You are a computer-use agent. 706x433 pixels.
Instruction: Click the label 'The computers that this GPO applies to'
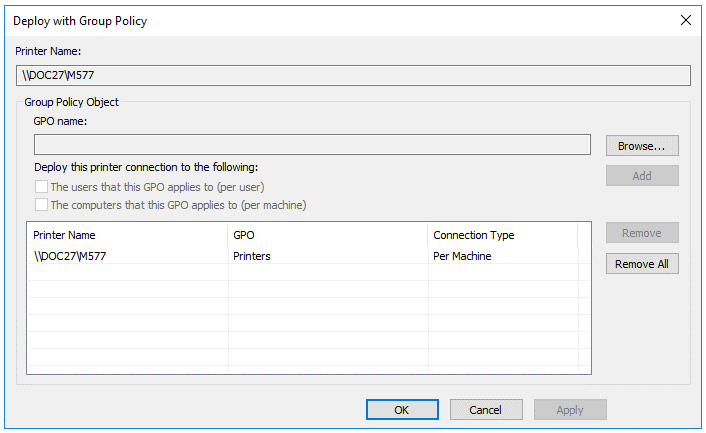pos(144,205)
